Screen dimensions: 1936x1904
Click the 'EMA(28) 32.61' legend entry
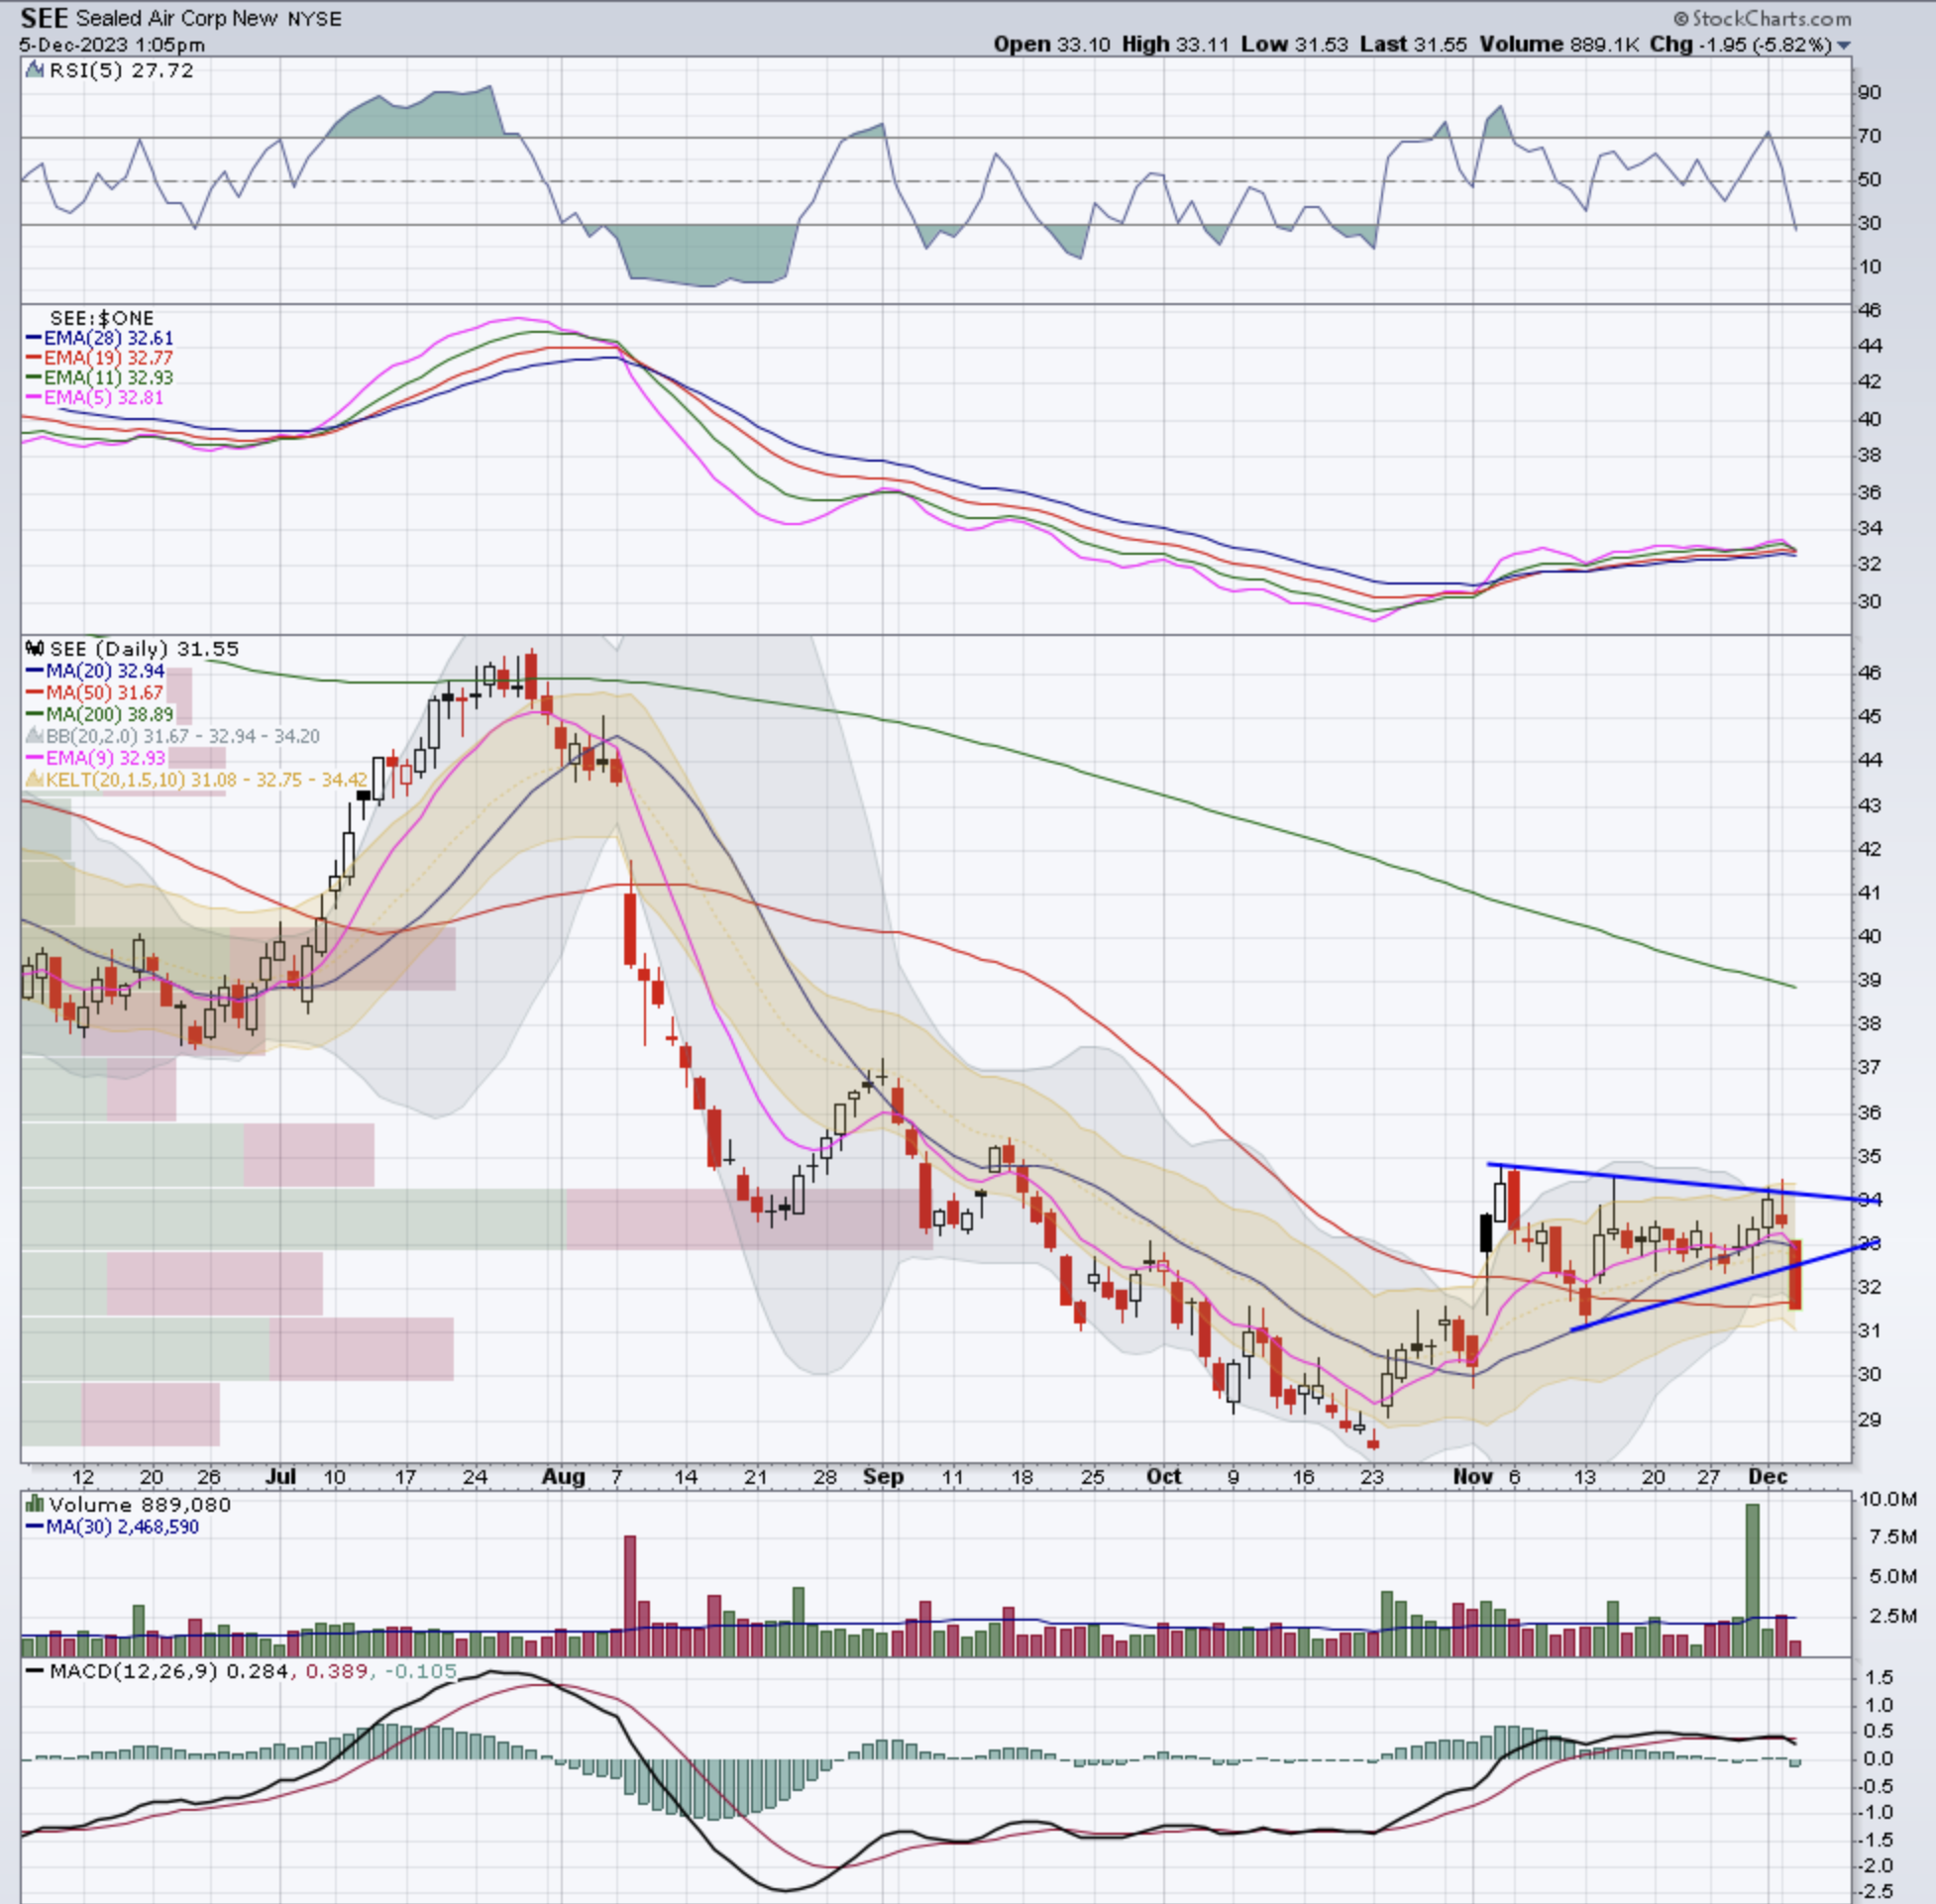[98, 338]
